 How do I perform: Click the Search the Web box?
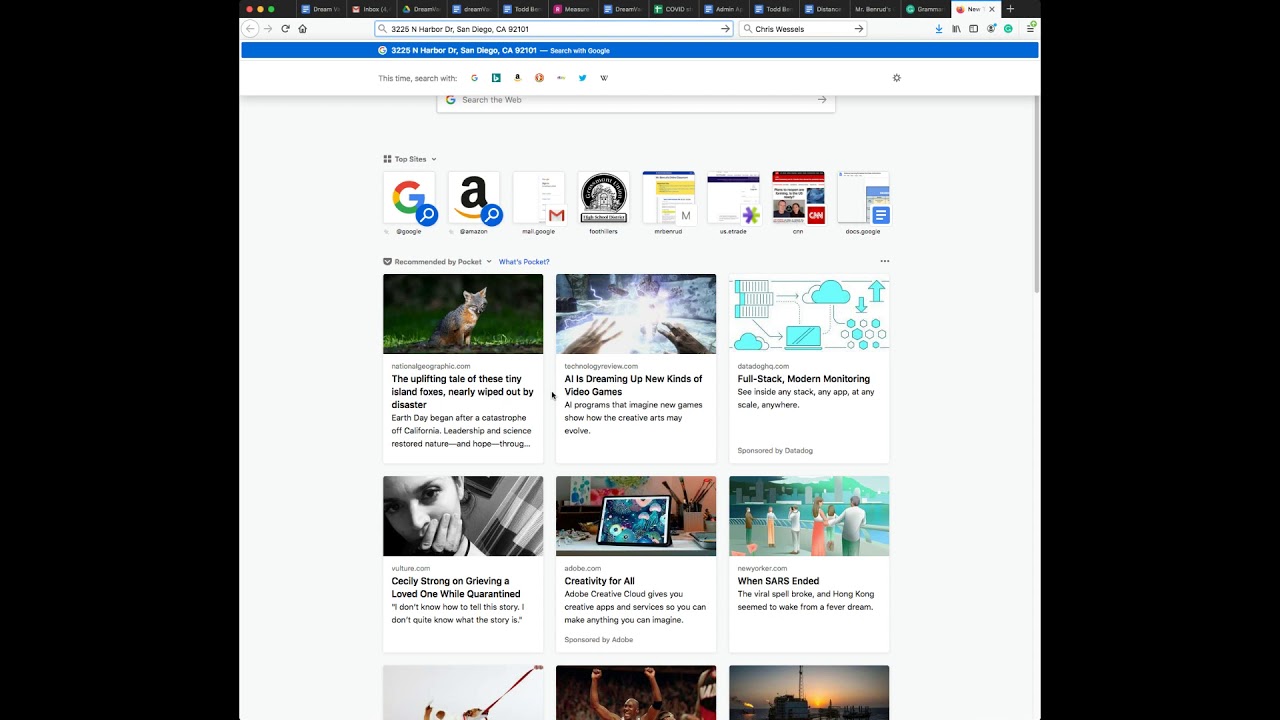point(636,100)
